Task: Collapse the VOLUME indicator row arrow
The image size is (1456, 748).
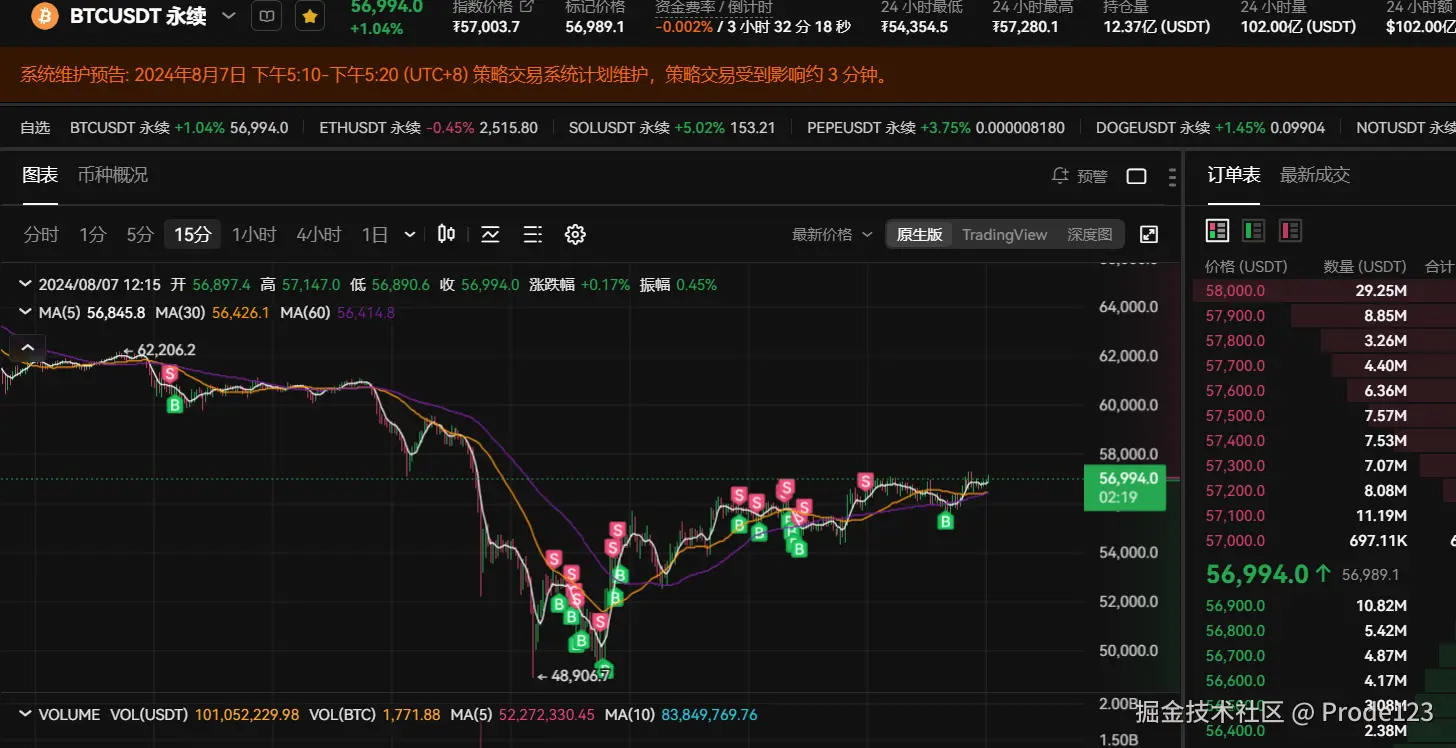Action: tap(26, 715)
